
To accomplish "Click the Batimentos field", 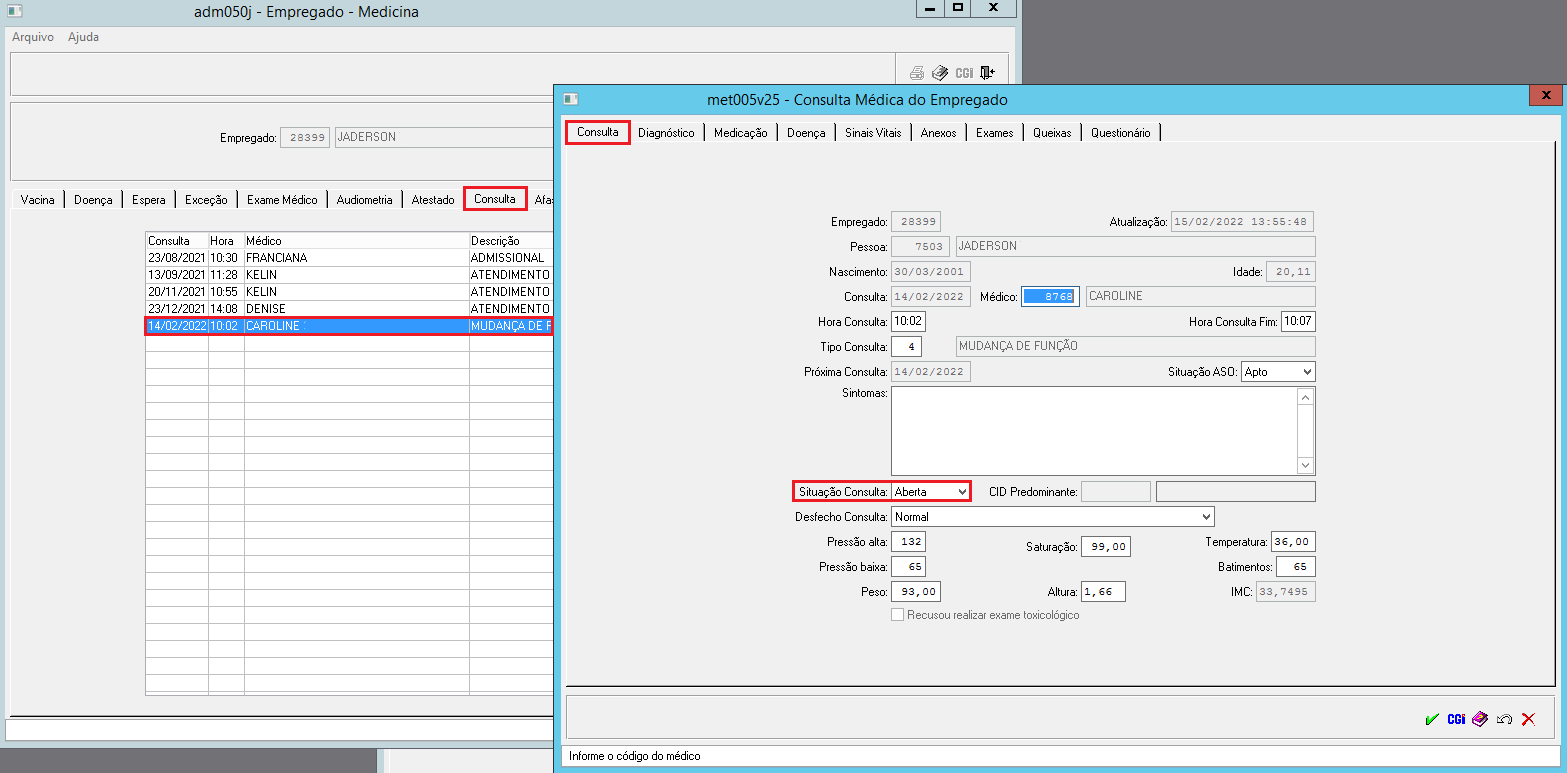I will coord(1296,566).
